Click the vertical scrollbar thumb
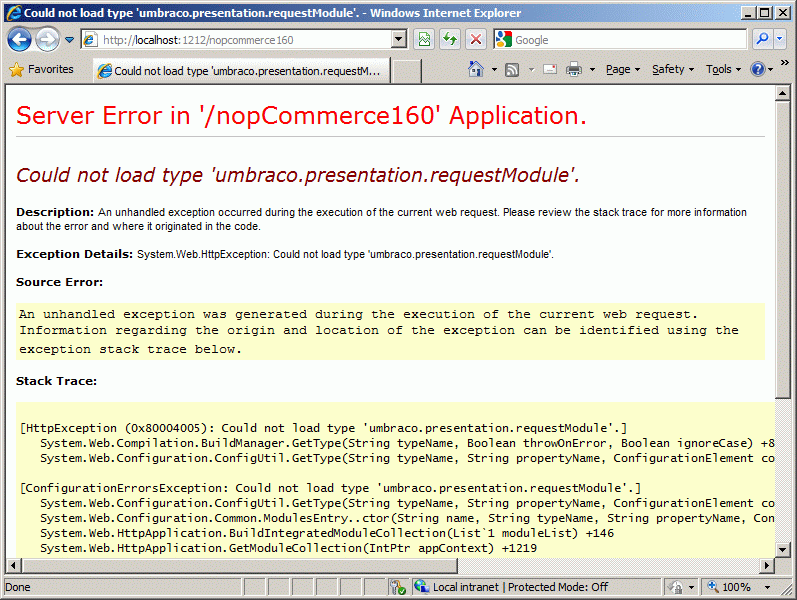Screen dimensions: 797x600 coord(782,250)
